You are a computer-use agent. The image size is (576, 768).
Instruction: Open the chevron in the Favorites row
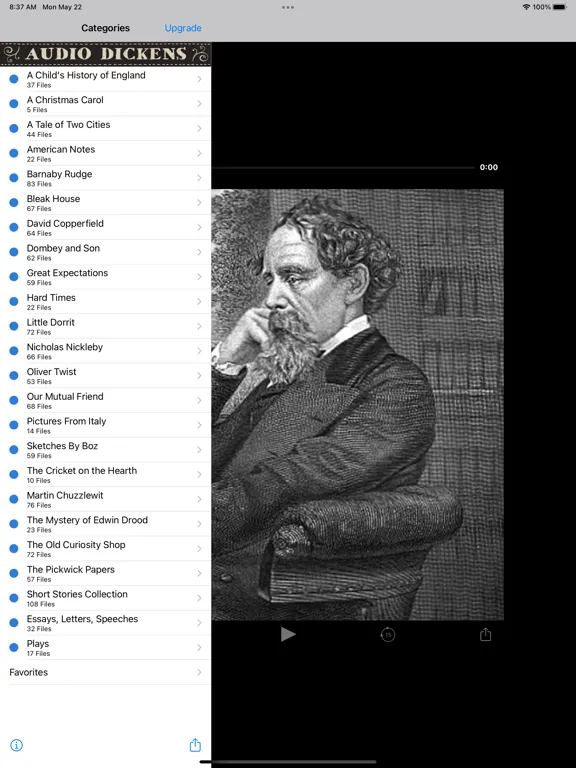199,672
